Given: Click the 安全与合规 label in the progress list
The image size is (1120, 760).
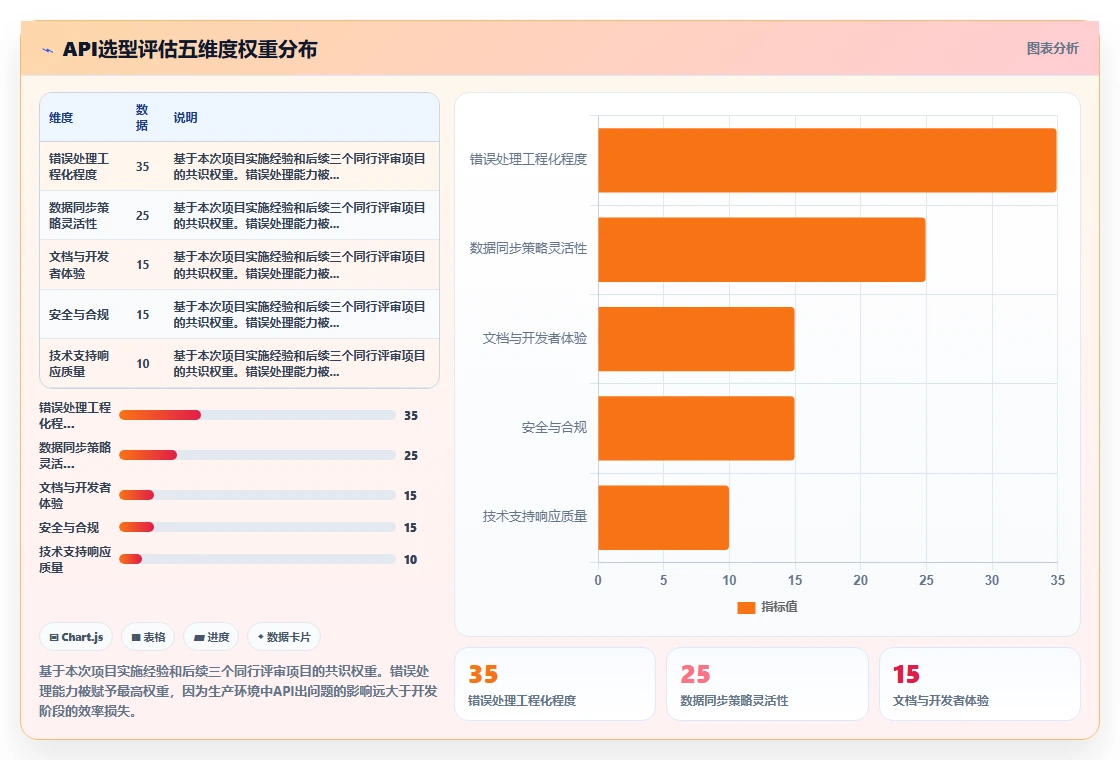Looking at the screenshot, I should 69,528.
